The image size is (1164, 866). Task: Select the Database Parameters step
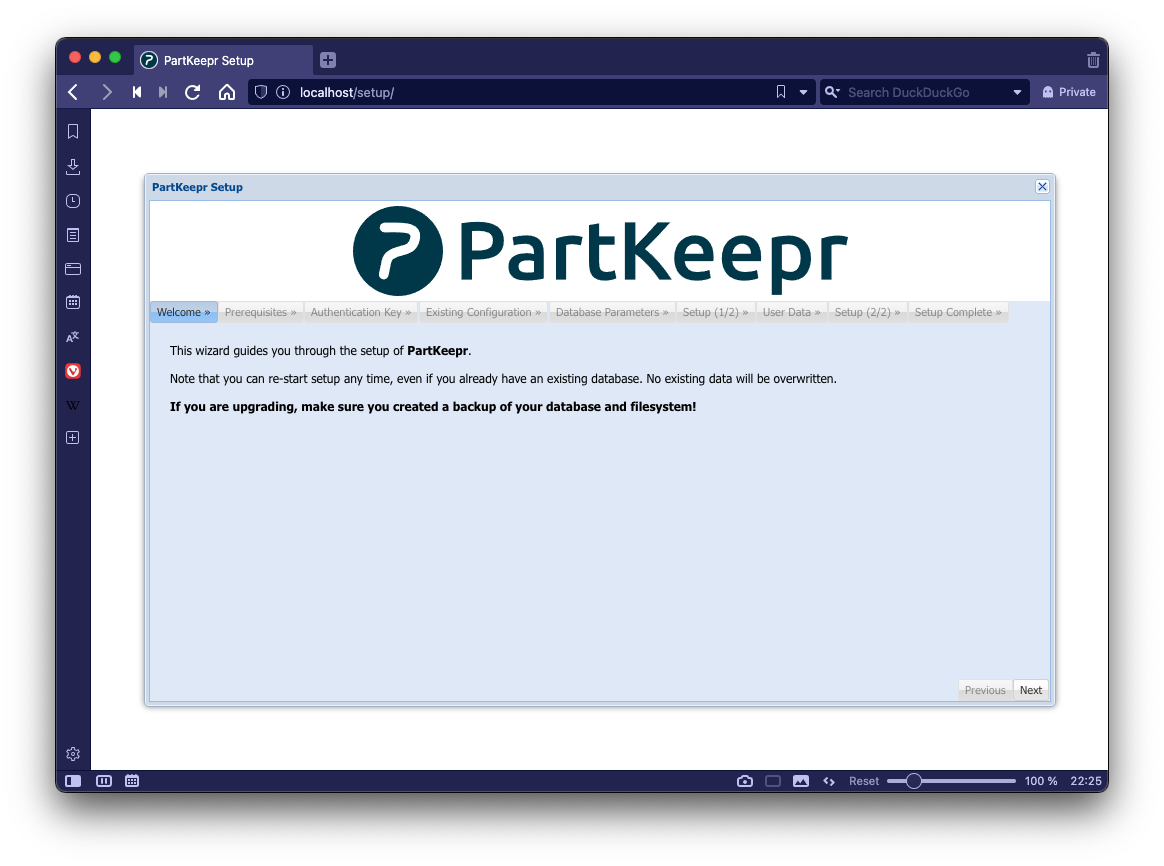612,312
